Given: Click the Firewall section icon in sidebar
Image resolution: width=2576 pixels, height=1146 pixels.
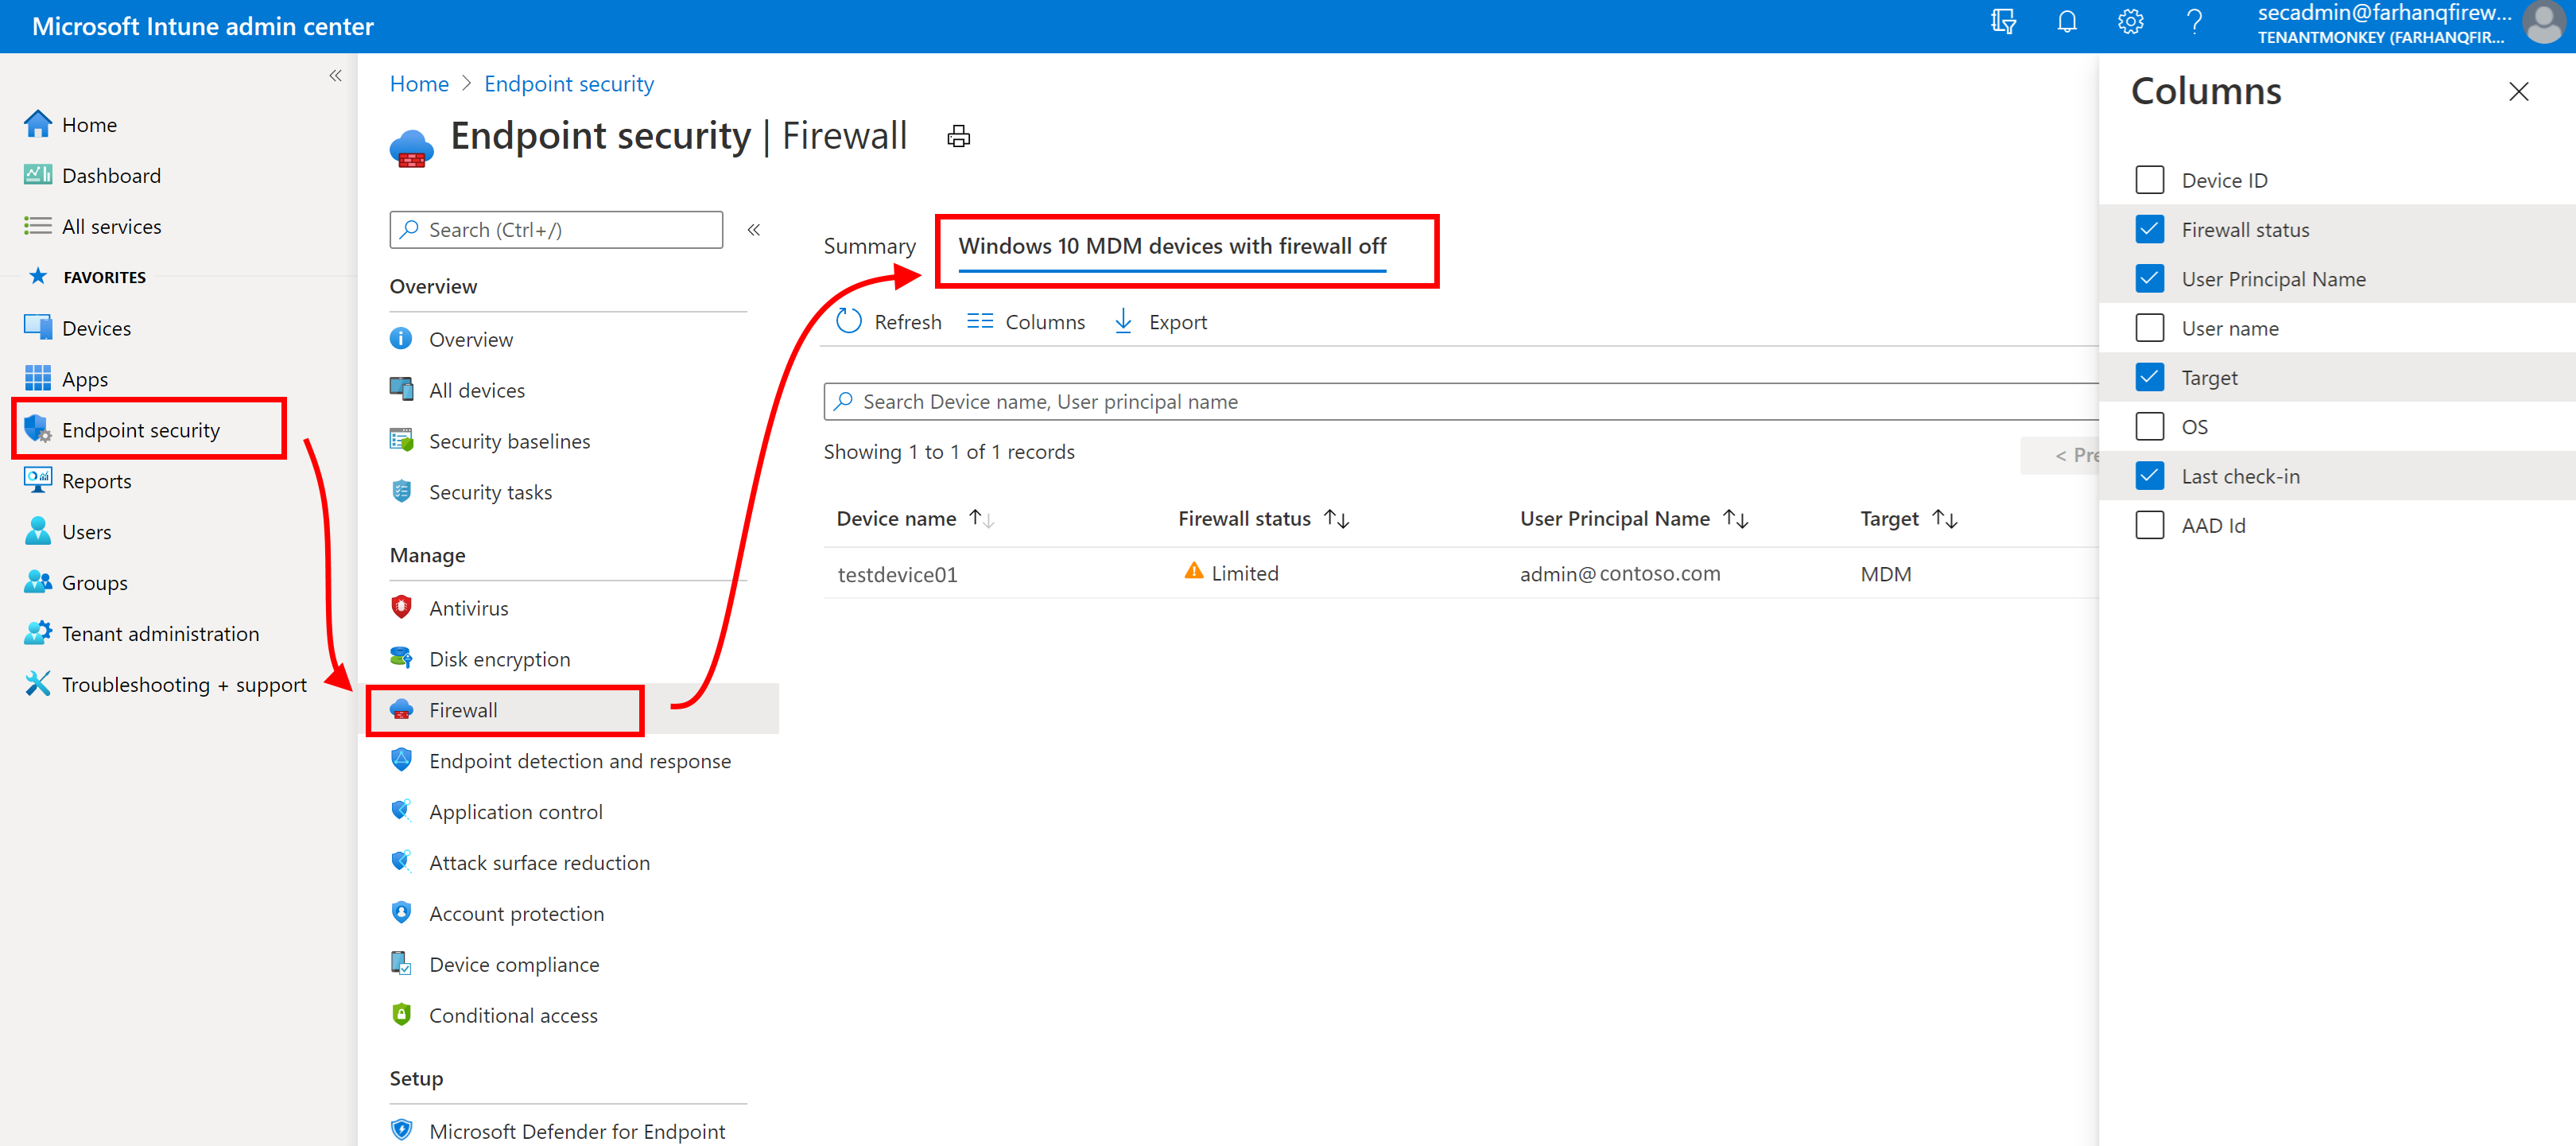Looking at the screenshot, I should coord(401,709).
